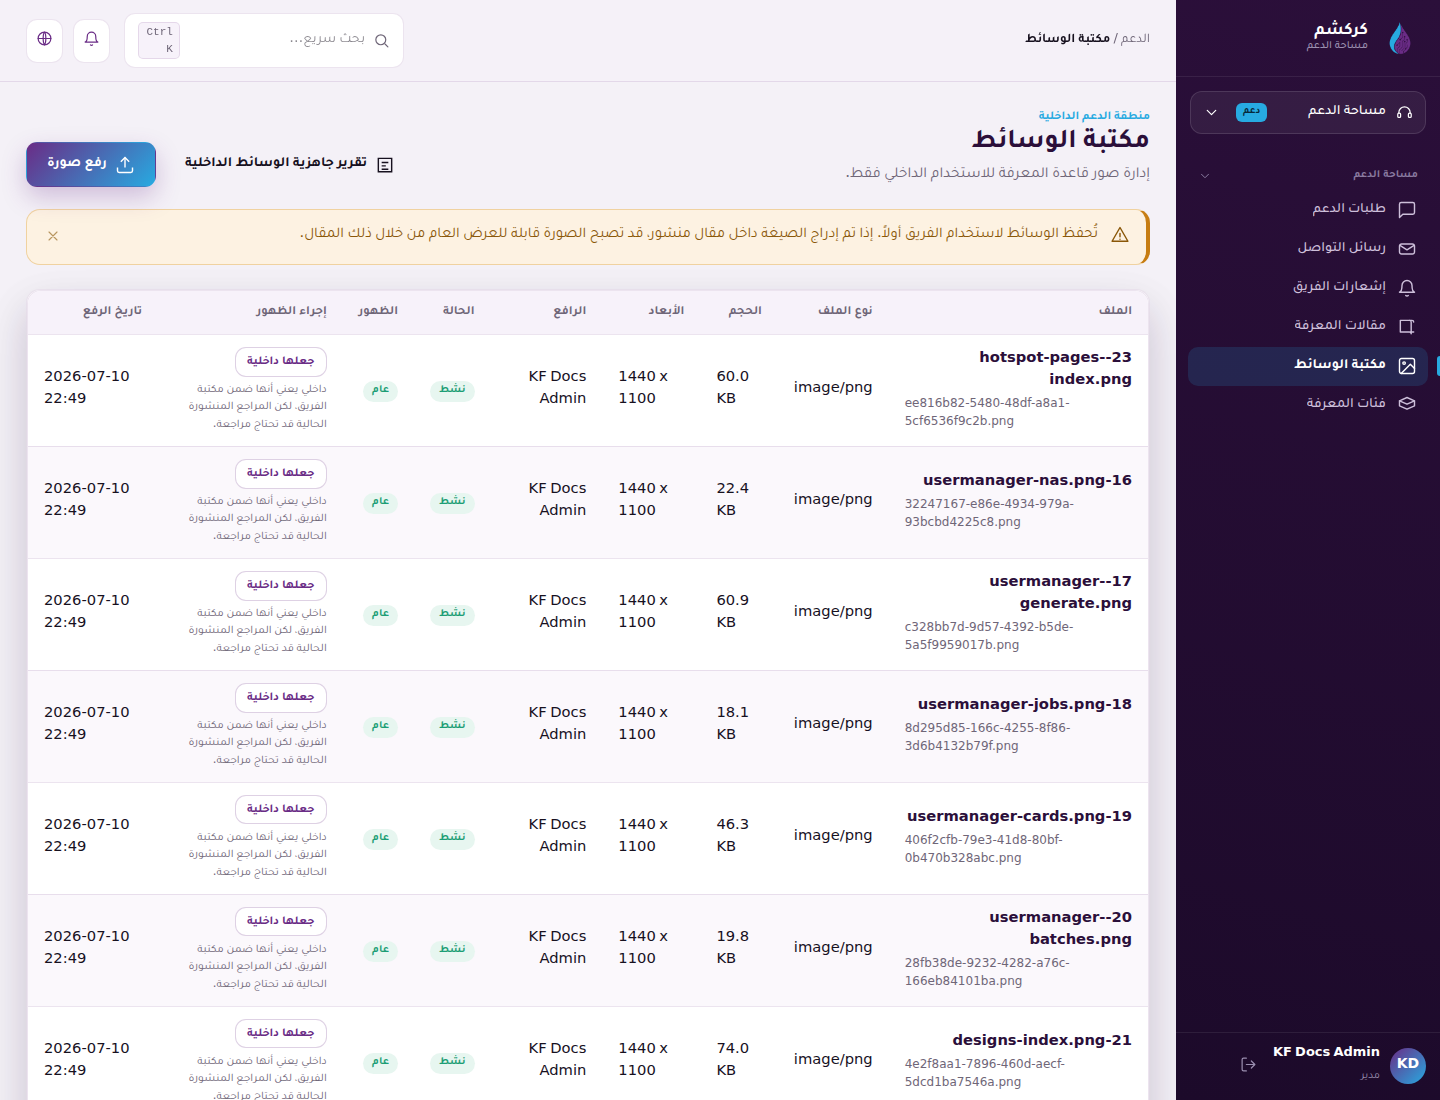Image resolution: width=1440 pixels, height=1100 pixels.
Task: Click the الرافع column header
Action: pyautogui.click(x=570, y=311)
